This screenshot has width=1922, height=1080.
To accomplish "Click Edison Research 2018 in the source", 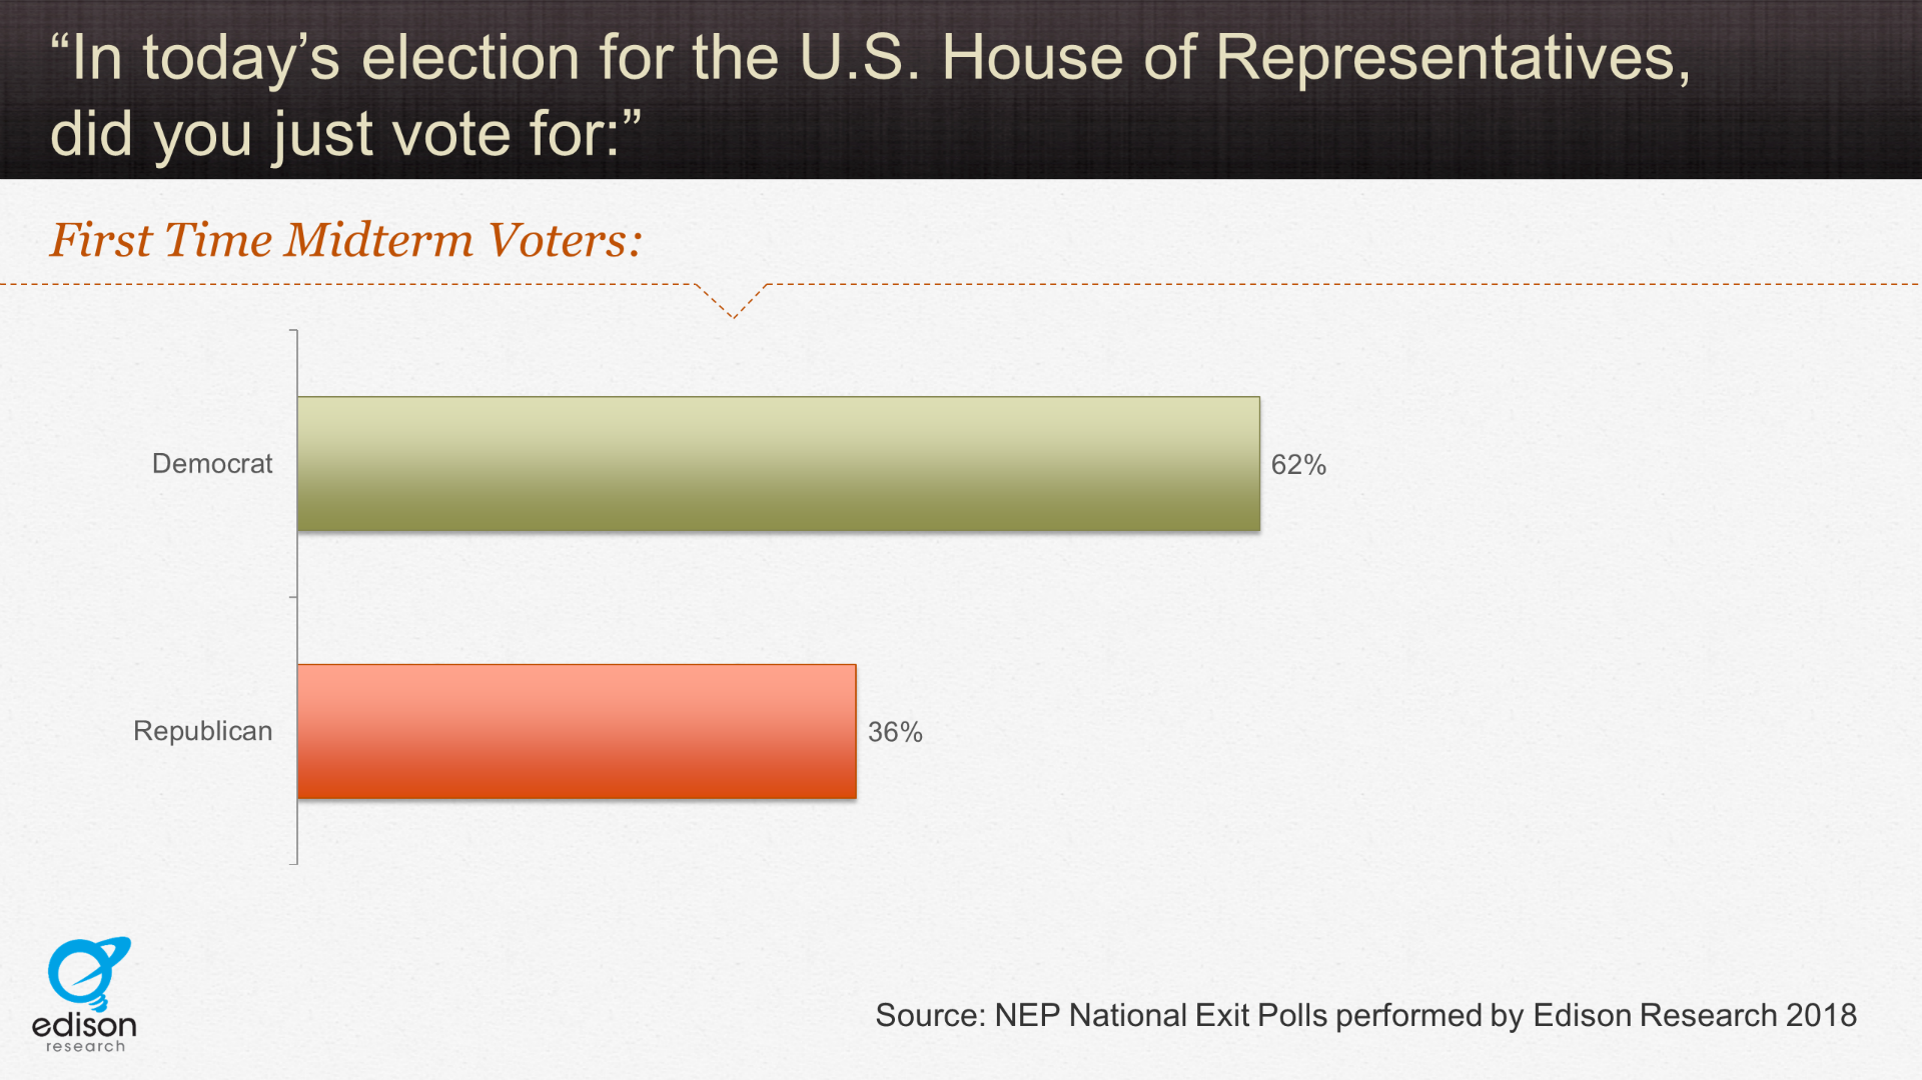I will point(1695,1015).
